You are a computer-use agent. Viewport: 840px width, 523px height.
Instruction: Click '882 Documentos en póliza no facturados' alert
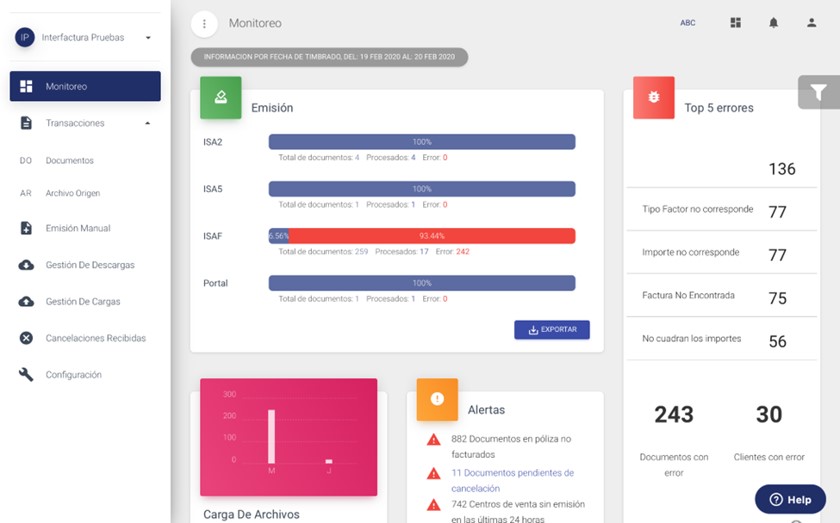(511, 446)
